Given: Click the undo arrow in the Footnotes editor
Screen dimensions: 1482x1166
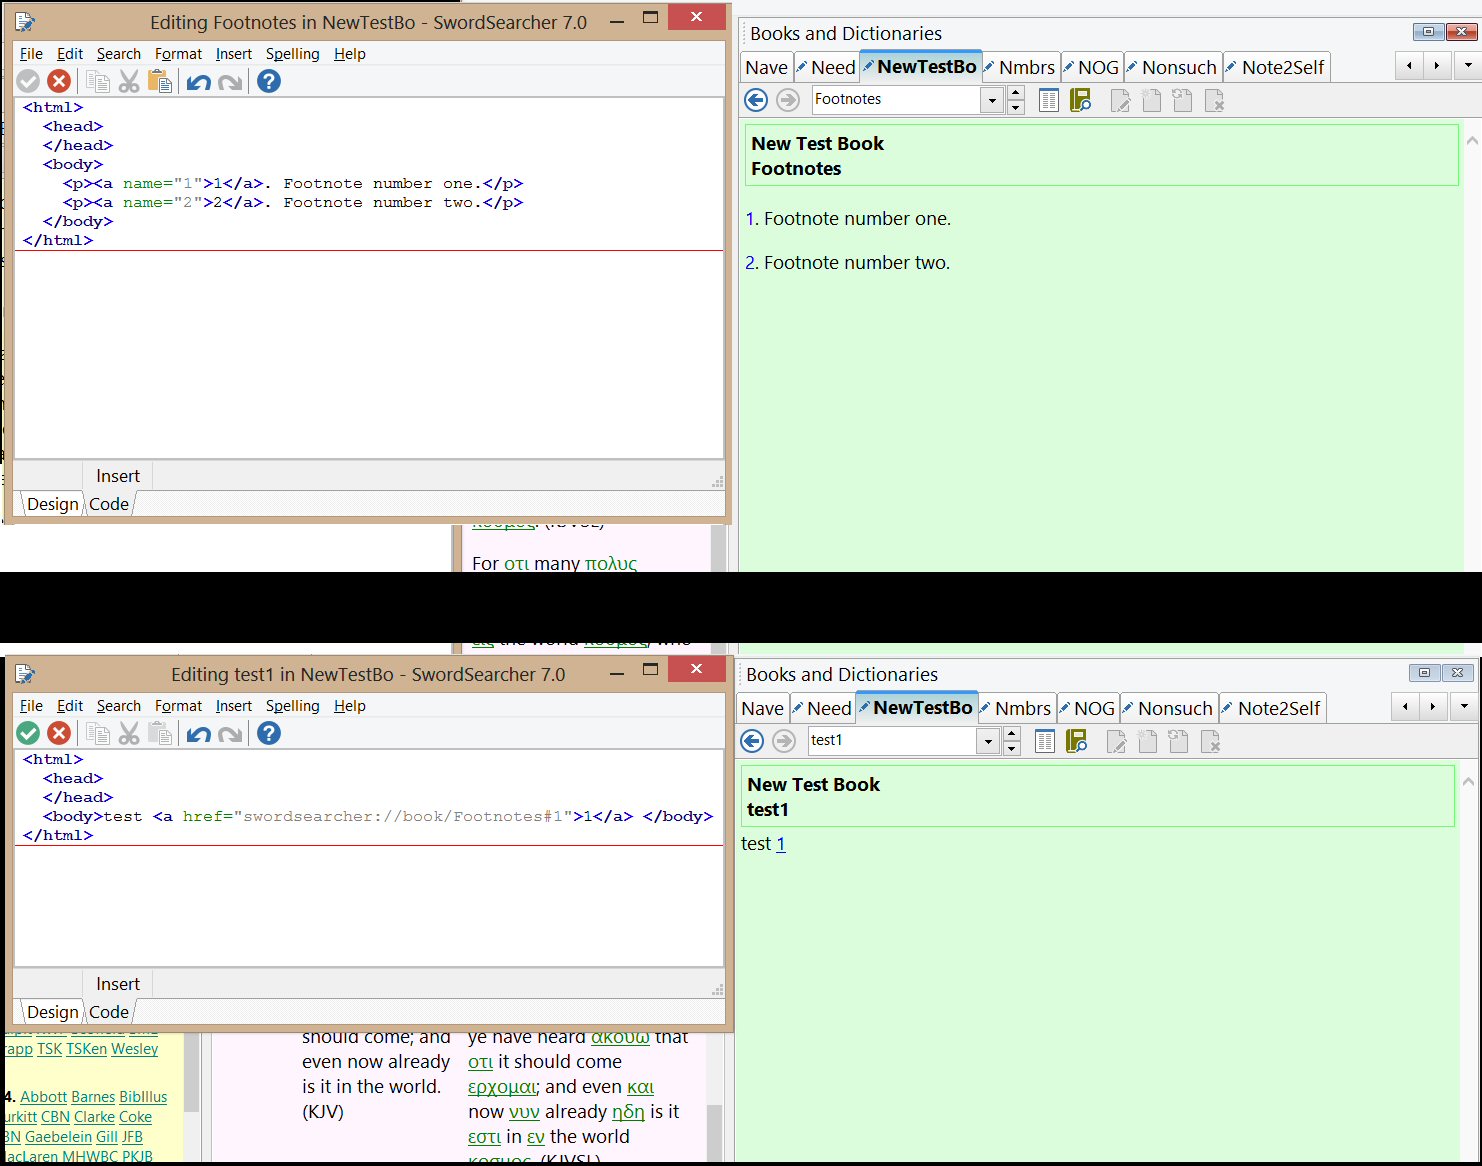Looking at the screenshot, I should tap(199, 82).
